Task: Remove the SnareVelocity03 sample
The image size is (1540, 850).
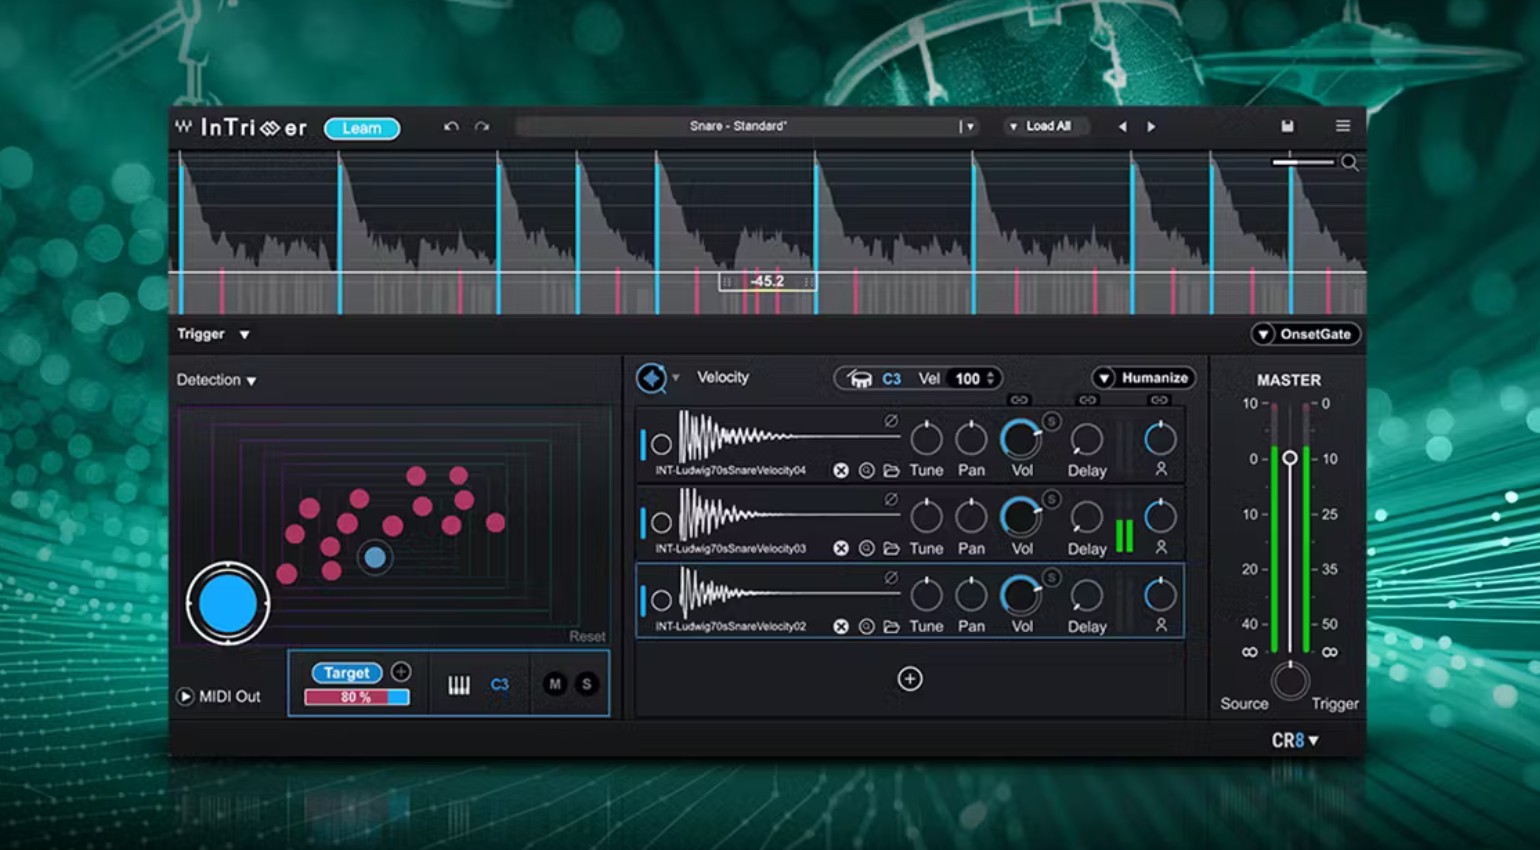Action: 841,548
